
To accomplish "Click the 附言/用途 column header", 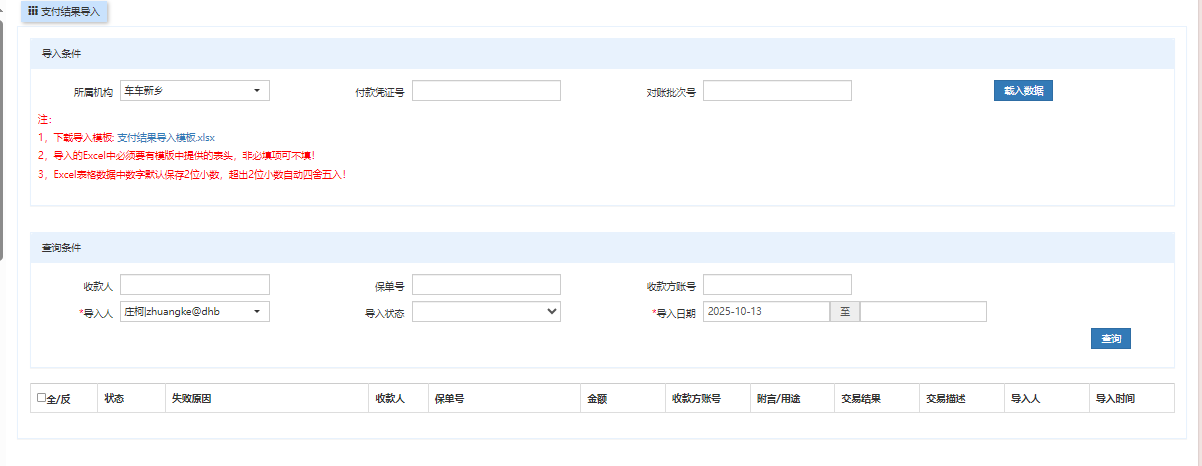I will point(792,398).
